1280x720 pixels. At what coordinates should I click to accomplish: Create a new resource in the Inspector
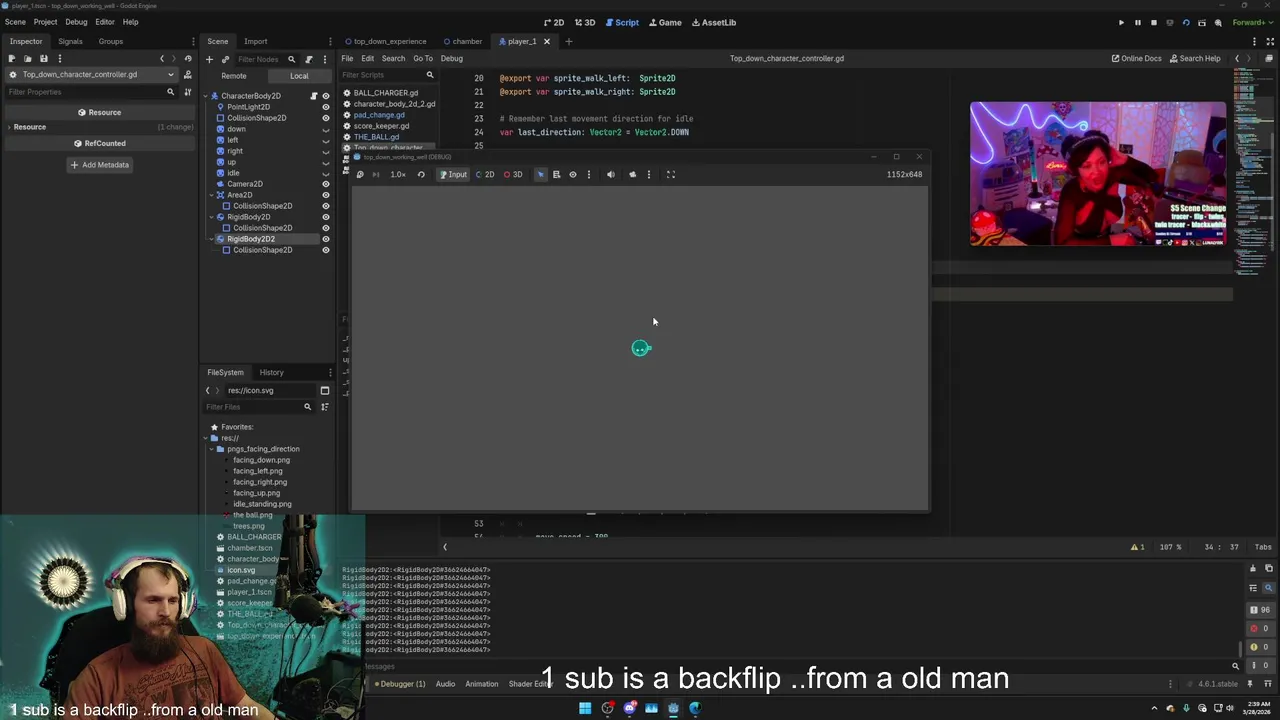point(11,58)
